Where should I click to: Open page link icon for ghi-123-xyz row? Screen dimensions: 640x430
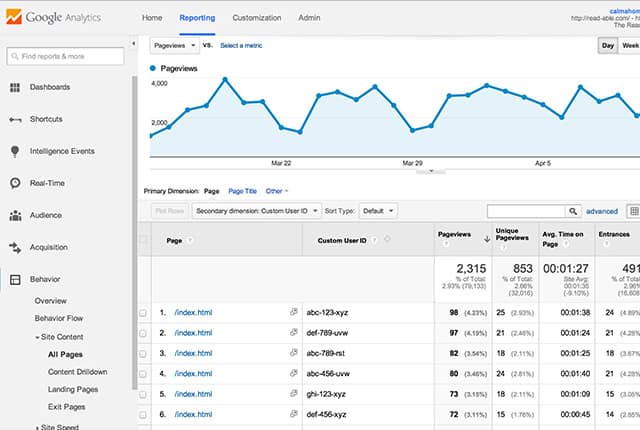(x=293, y=394)
